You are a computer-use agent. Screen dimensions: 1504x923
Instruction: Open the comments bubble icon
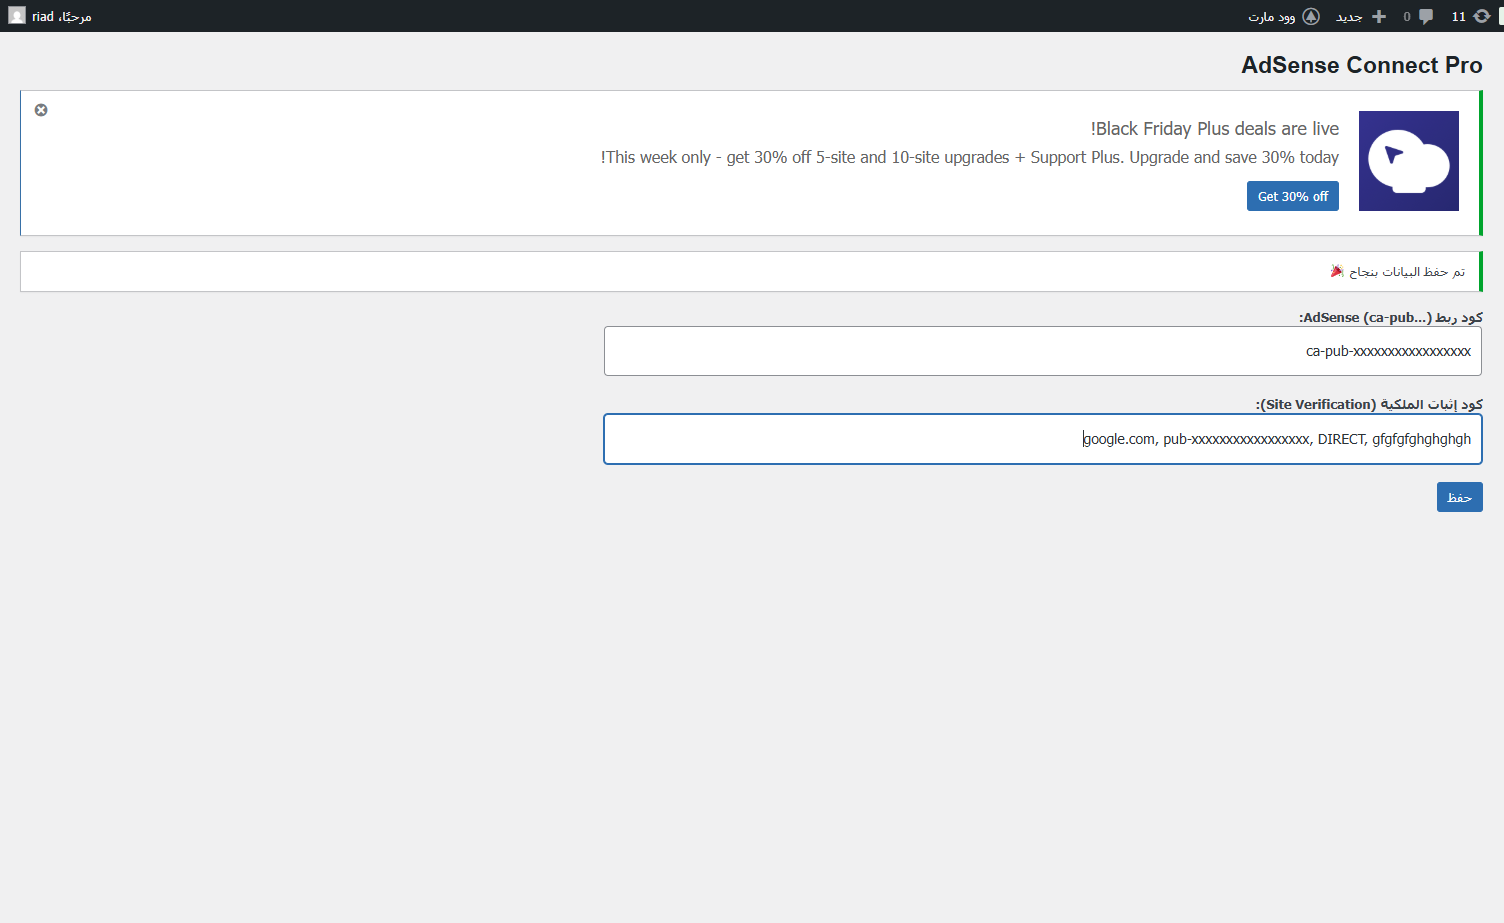tap(1426, 16)
